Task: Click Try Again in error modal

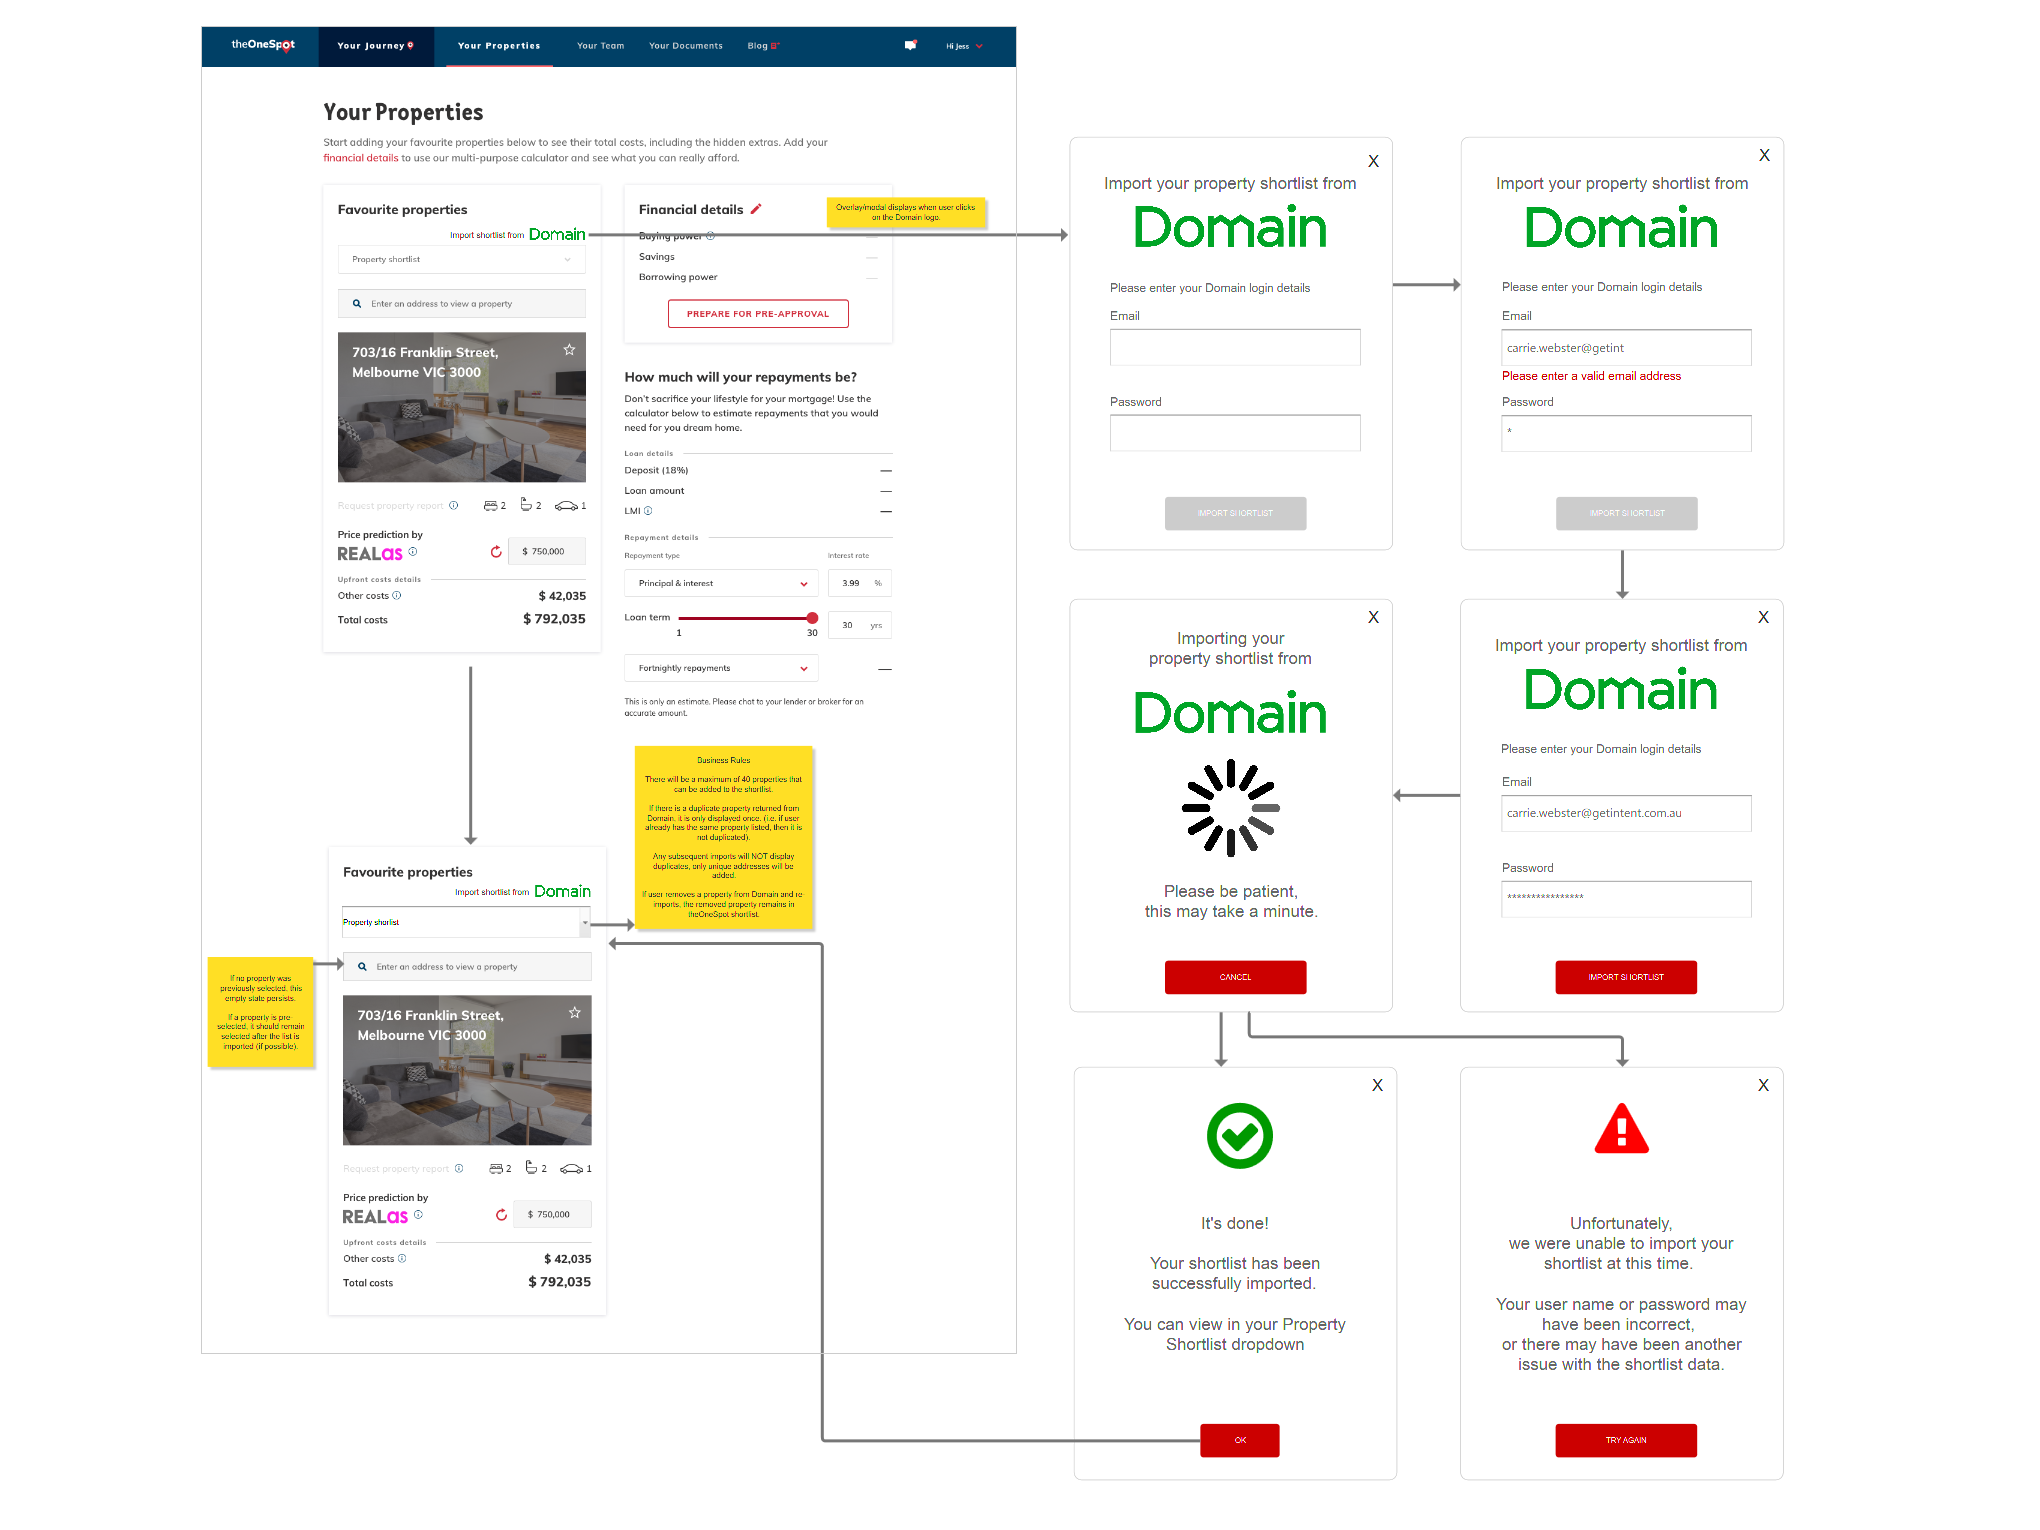Action: click(1626, 1440)
